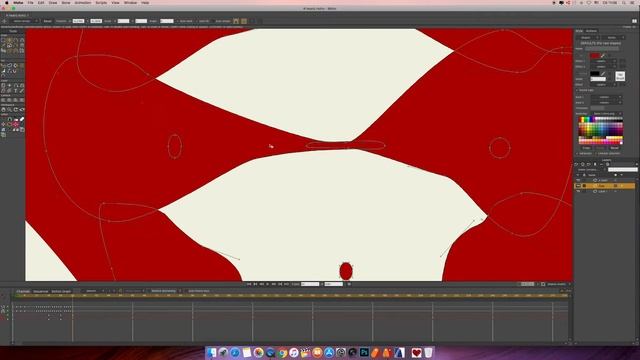Select the Zoom Workspace magnifier tool
Viewport: 640px width, 360px height.
tap(9, 110)
